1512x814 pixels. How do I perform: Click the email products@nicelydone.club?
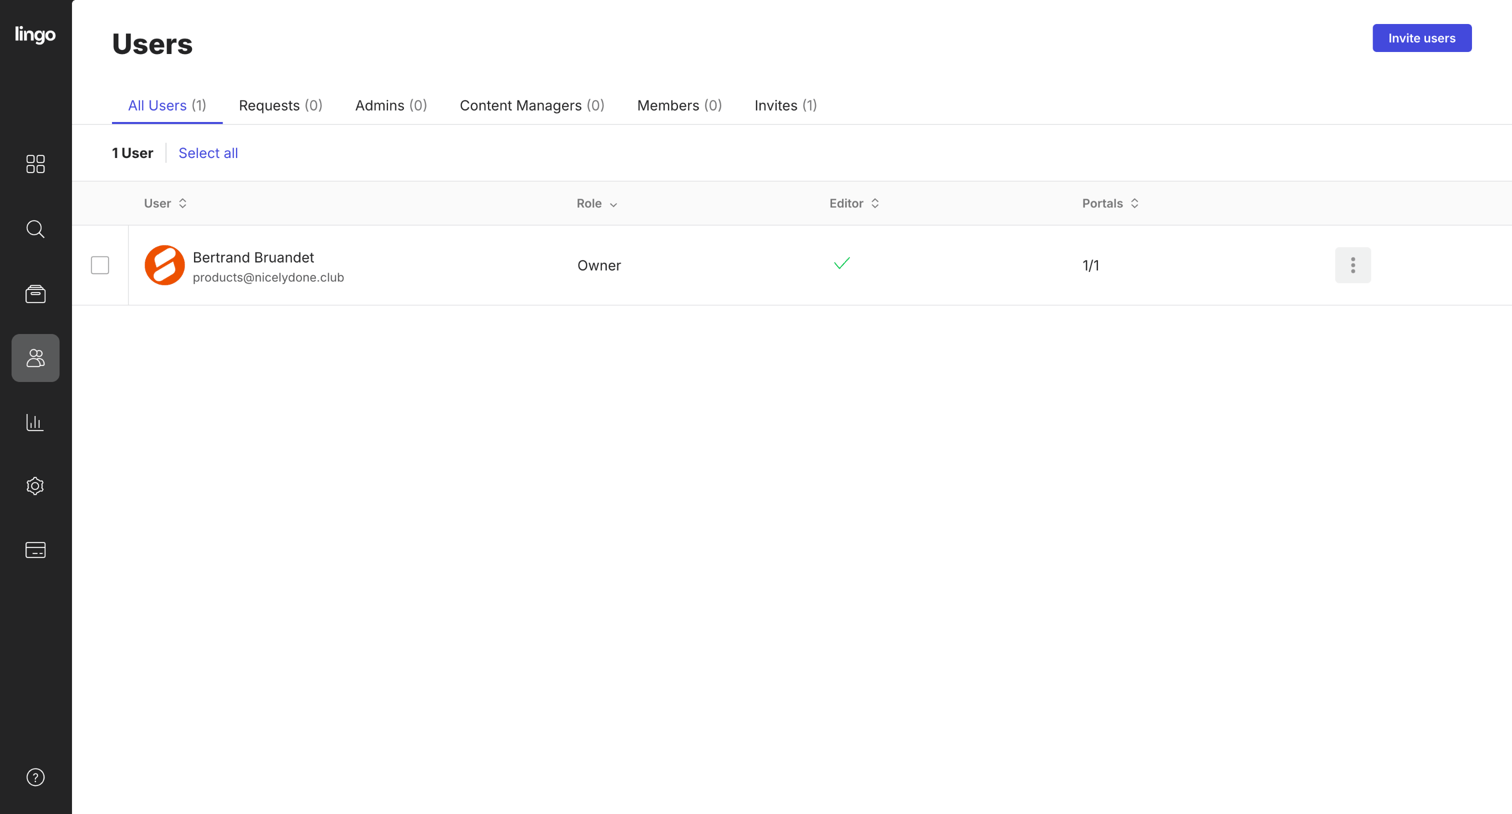pos(268,278)
